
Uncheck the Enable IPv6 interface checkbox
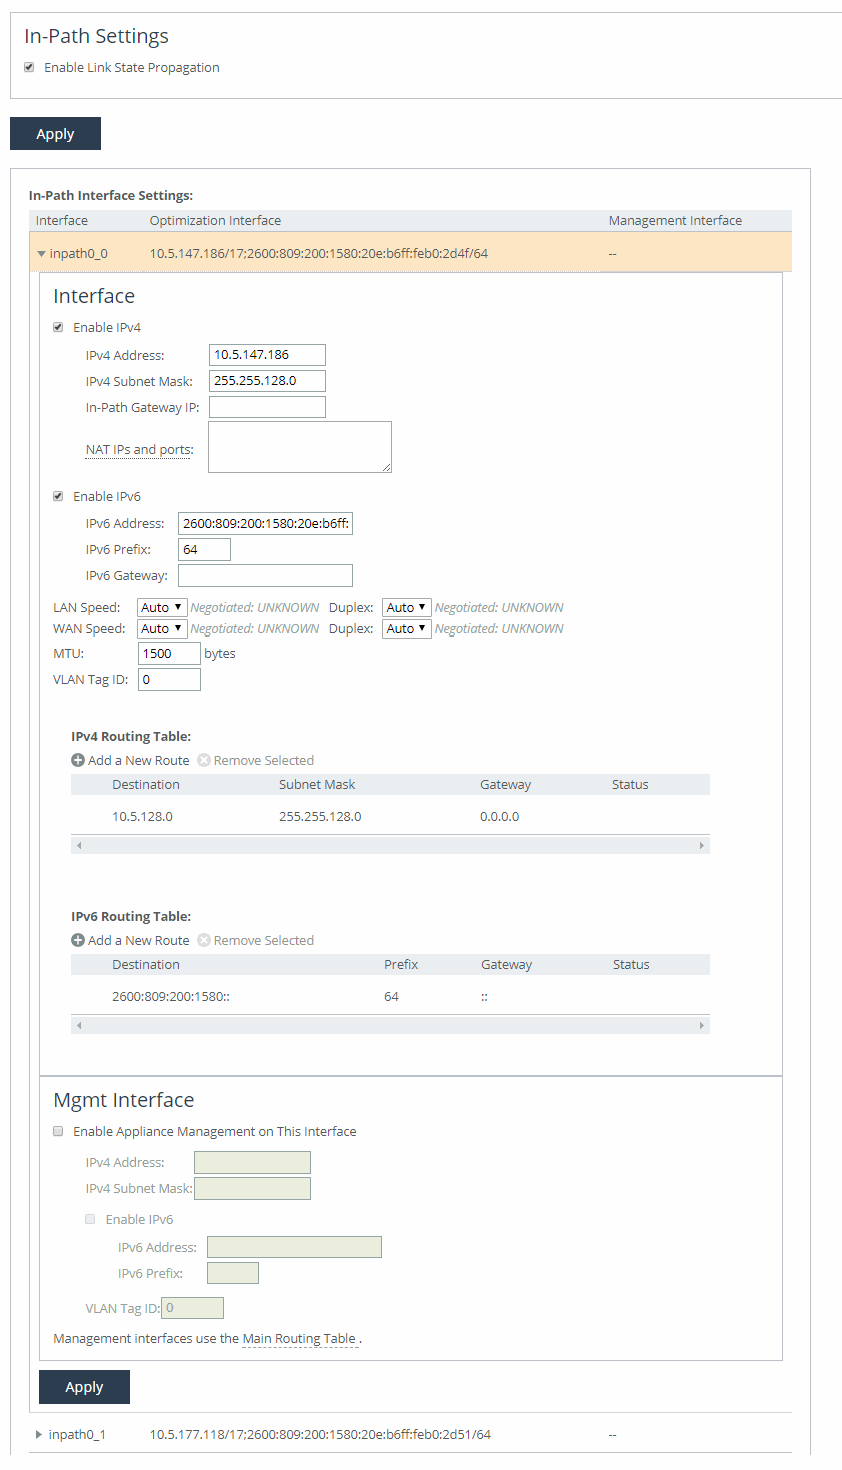tap(59, 496)
